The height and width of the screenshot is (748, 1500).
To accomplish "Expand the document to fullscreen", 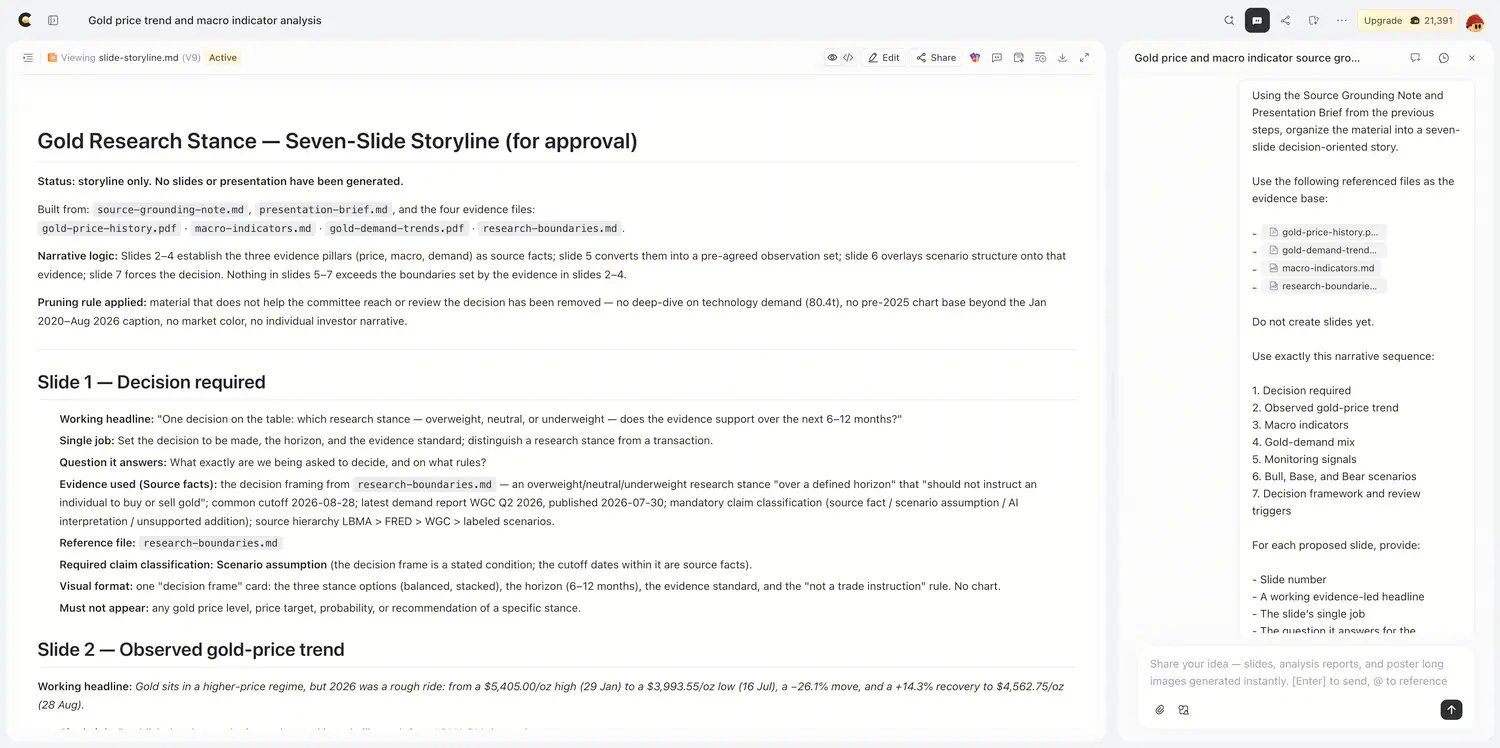I will point(1084,58).
